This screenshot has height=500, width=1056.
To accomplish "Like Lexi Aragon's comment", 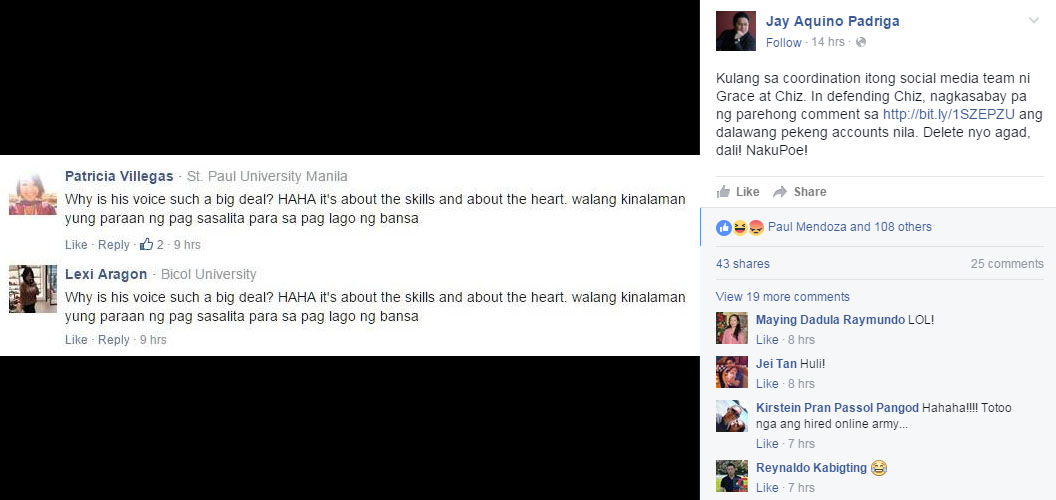I will pyautogui.click(x=76, y=340).
